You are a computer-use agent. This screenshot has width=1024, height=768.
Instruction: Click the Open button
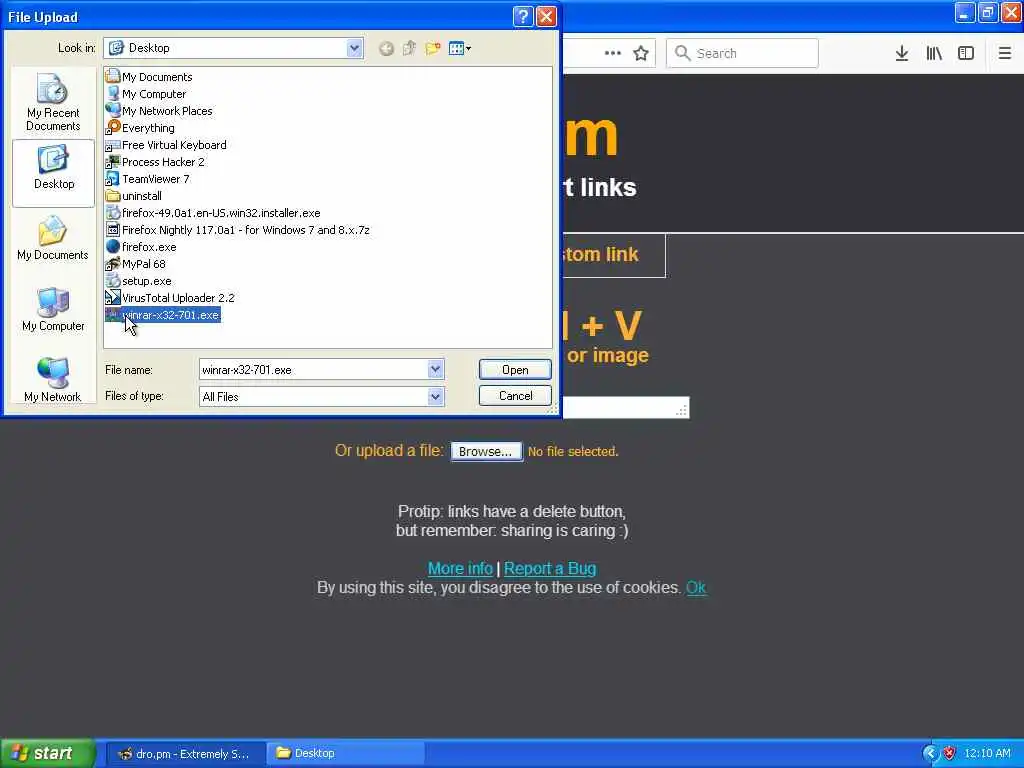515,370
